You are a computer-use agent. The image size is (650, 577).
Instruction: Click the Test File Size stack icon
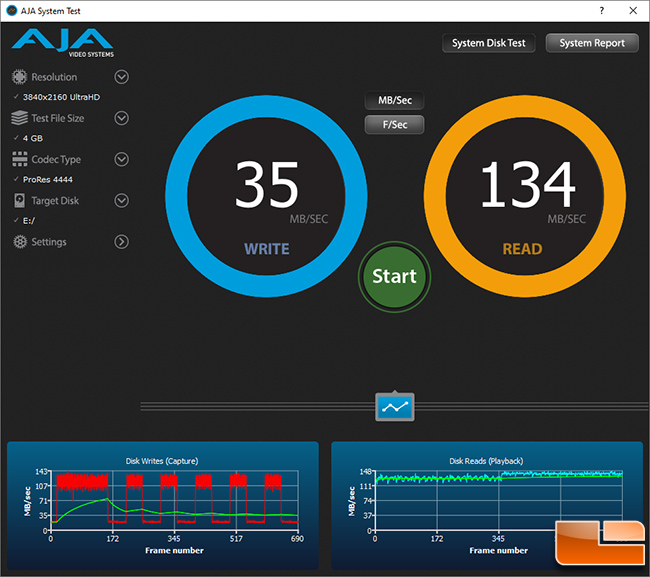(19, 118)
